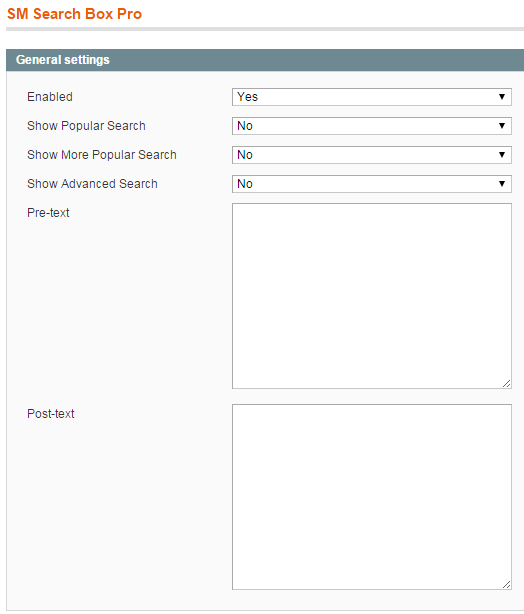This screenshot has height=614, width=524.
Task: Click the arrow icon of the Enabled dropdown
Action: pos(502,97)
